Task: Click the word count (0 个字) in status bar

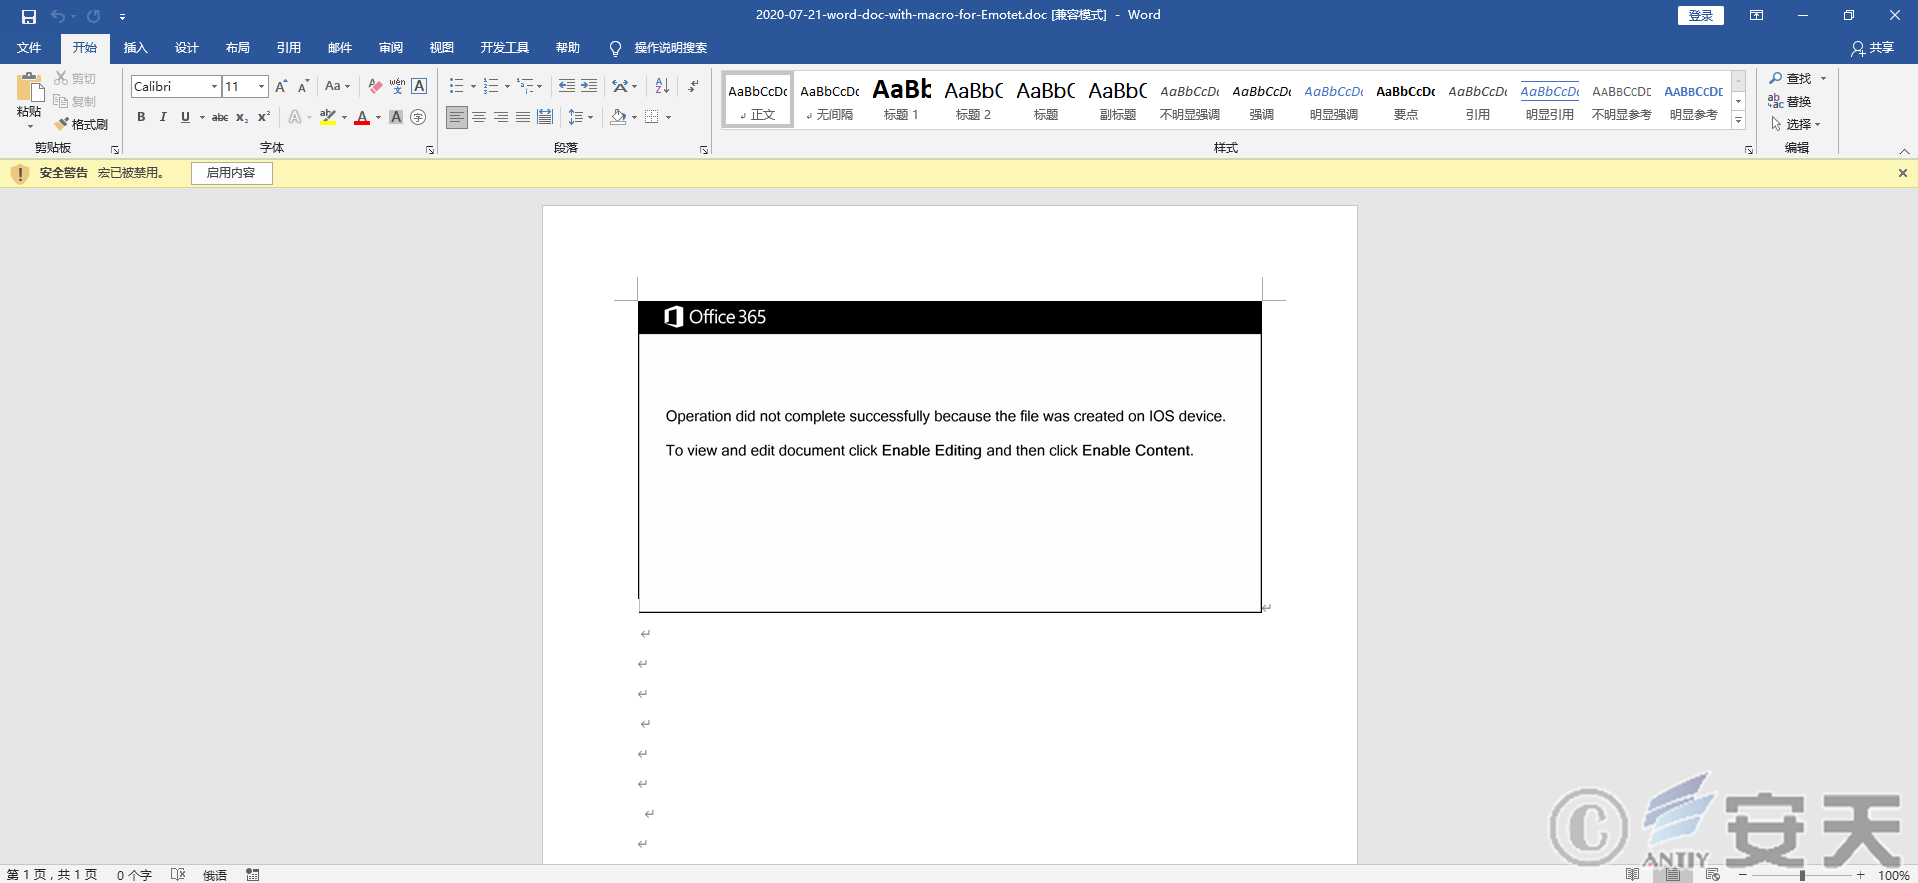Action: [x=134, y=875]
